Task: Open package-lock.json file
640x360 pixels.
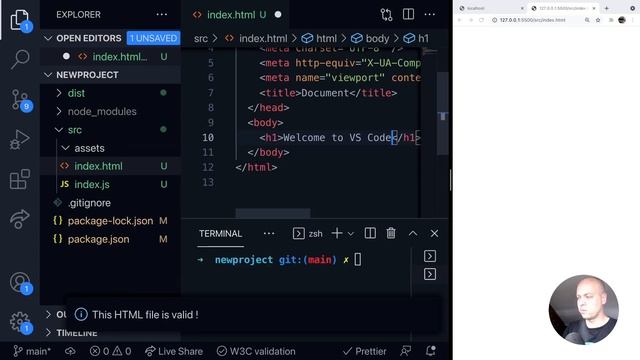Action: coord(110,221)
